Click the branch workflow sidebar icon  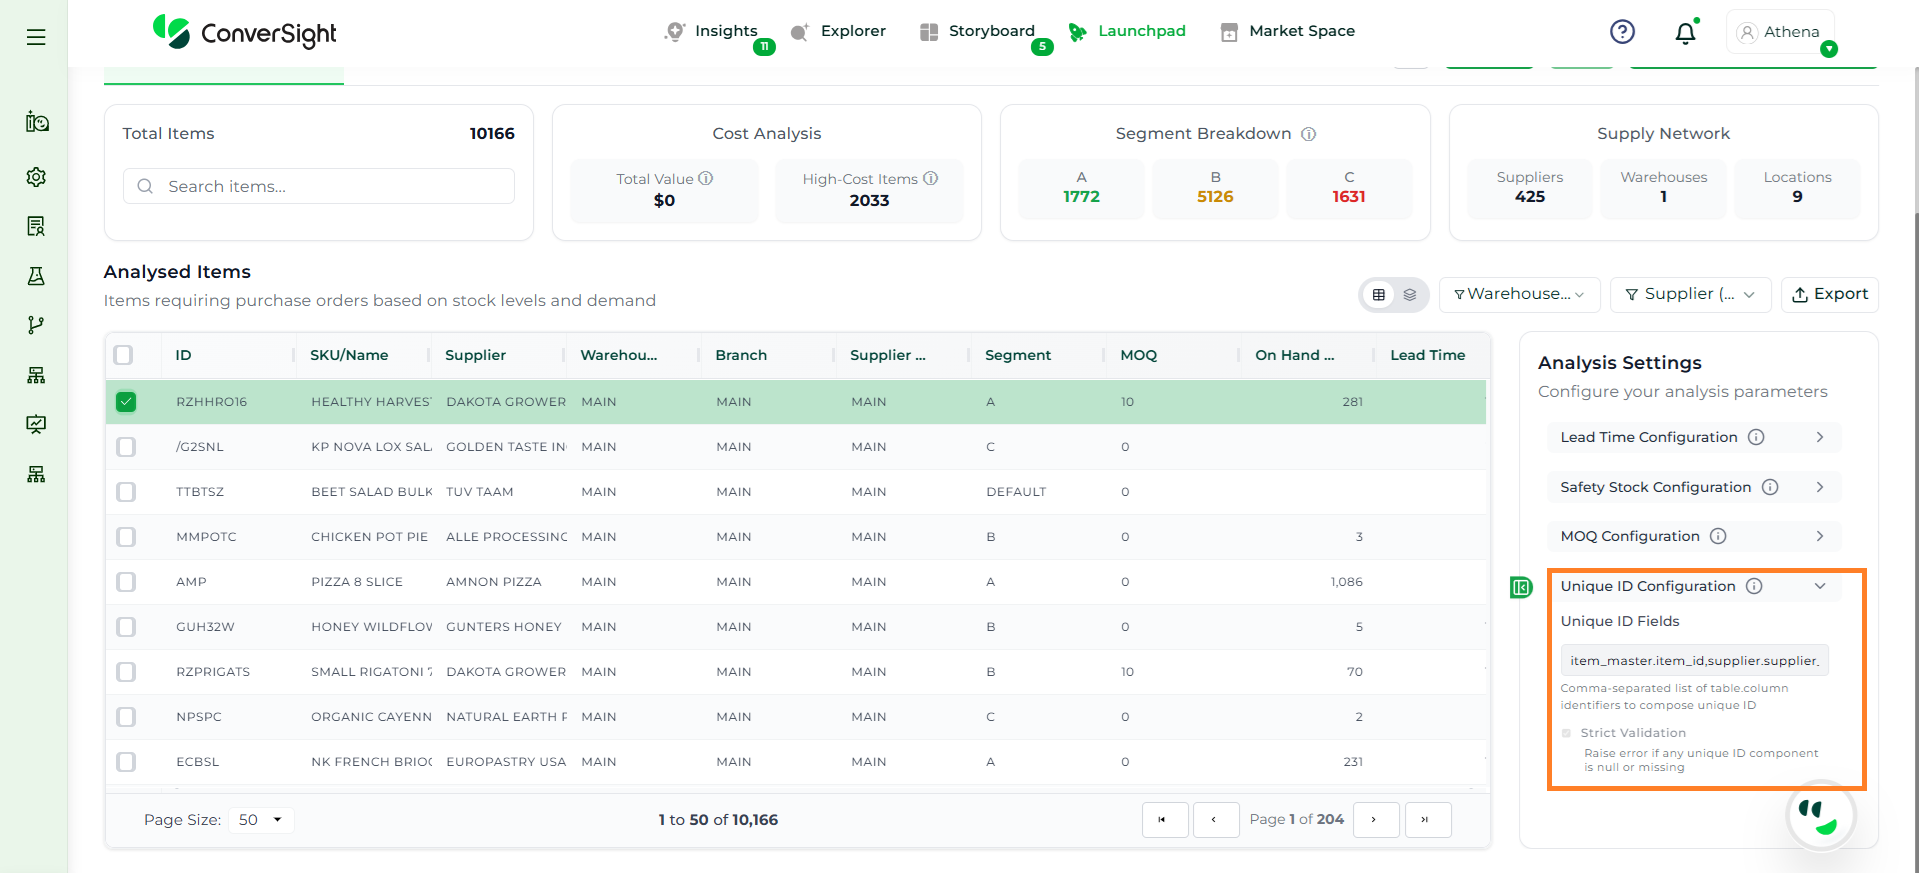(x=36, y=325)
